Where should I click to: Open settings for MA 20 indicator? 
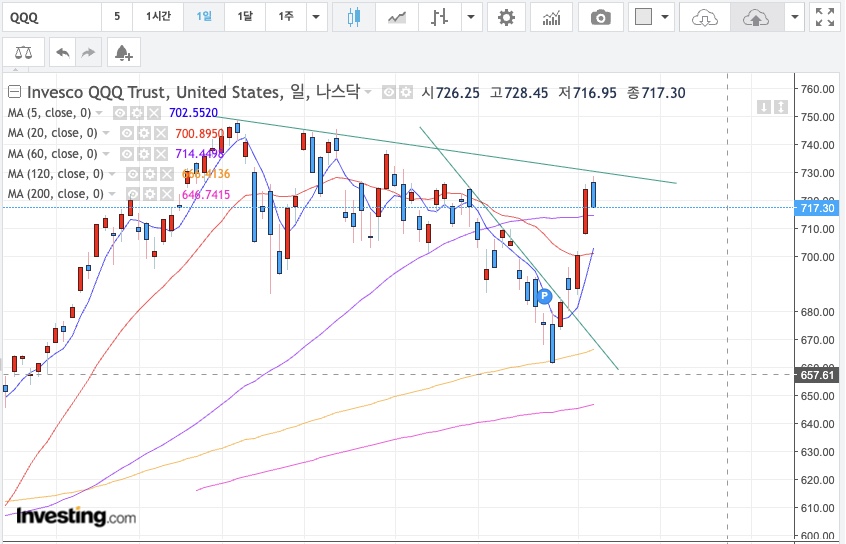tap(144, 133)
